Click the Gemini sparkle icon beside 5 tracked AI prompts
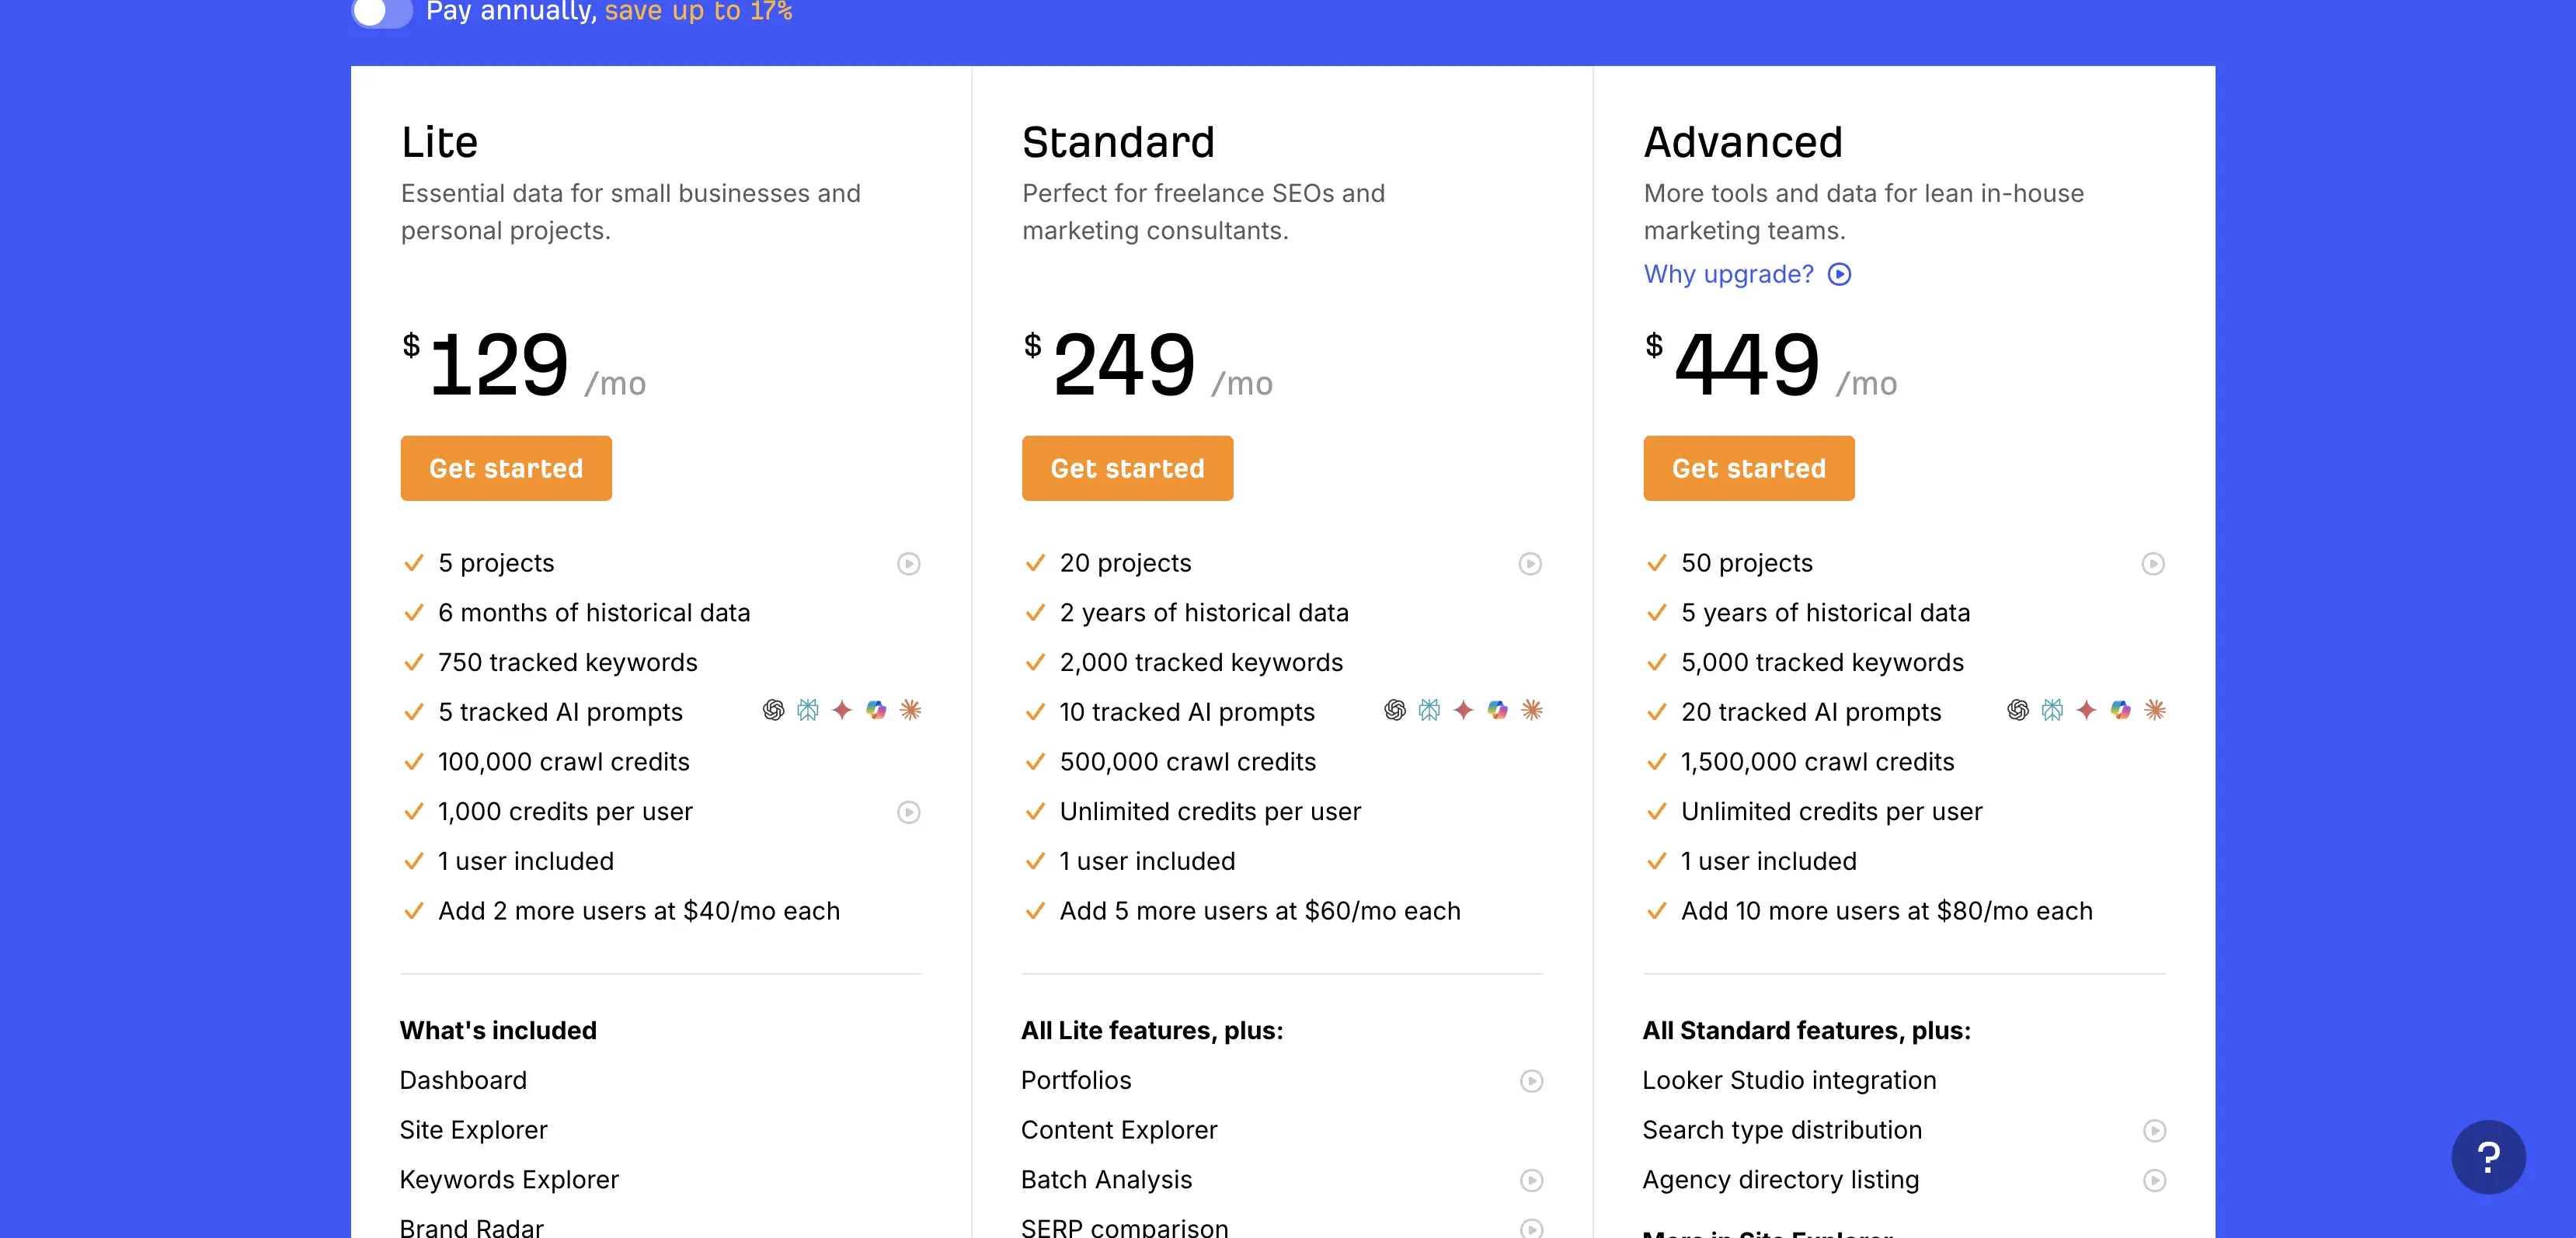 click(842, 710)
